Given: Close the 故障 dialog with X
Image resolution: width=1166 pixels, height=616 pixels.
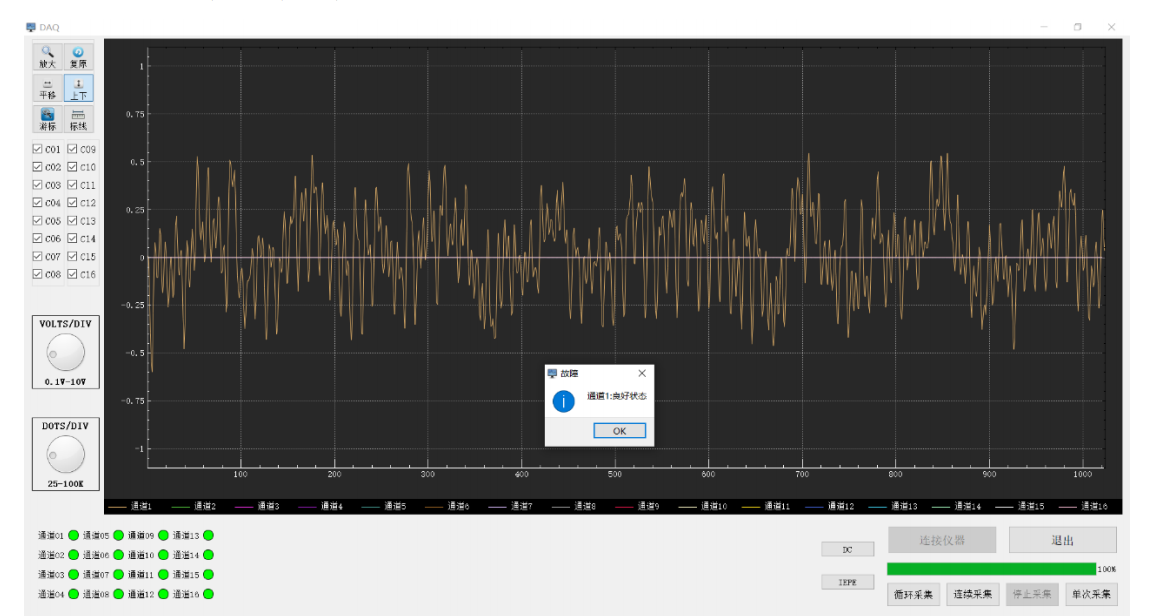Looking at the screenshot, I should [642, 373].
